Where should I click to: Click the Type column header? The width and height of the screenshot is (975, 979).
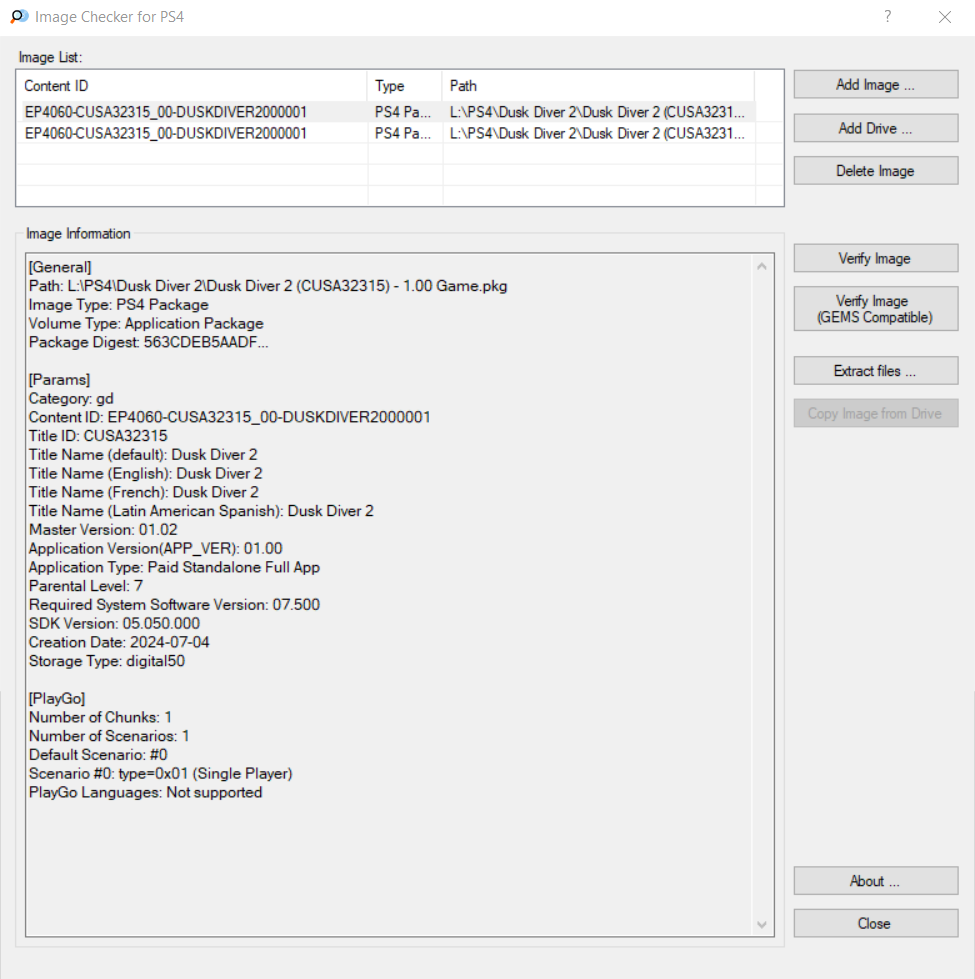[x=404, y=86]
